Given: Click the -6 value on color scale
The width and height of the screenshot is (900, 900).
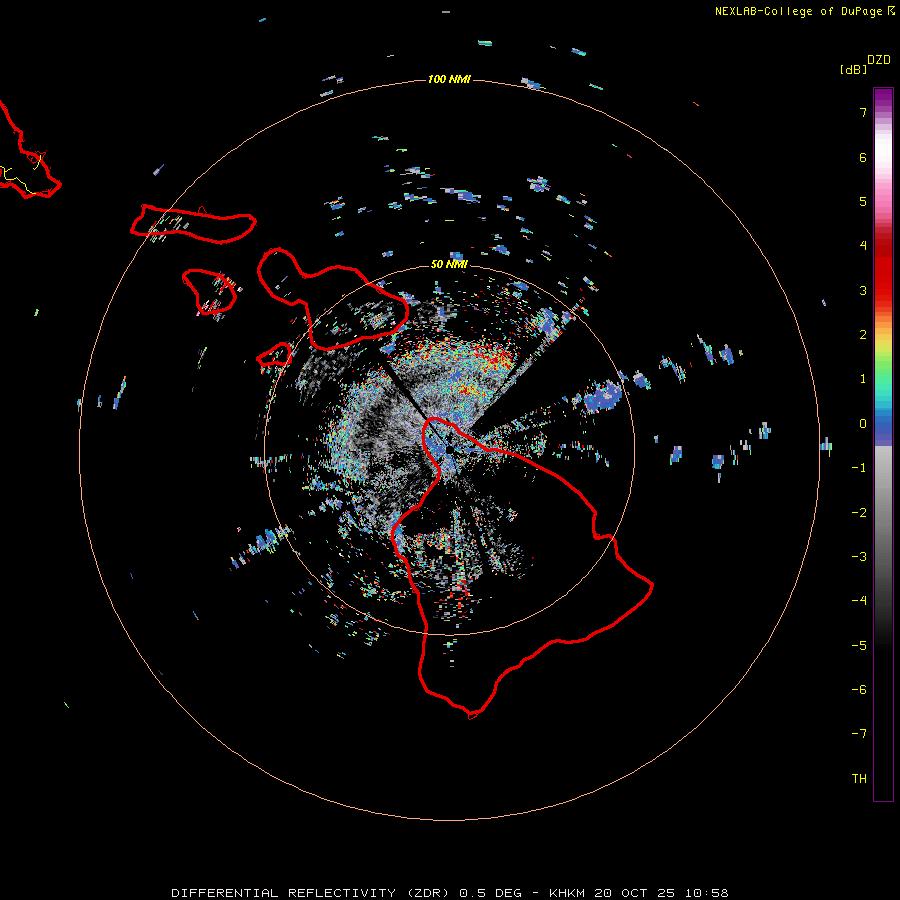Looking at the screenshot, I should tap(859, 690).
